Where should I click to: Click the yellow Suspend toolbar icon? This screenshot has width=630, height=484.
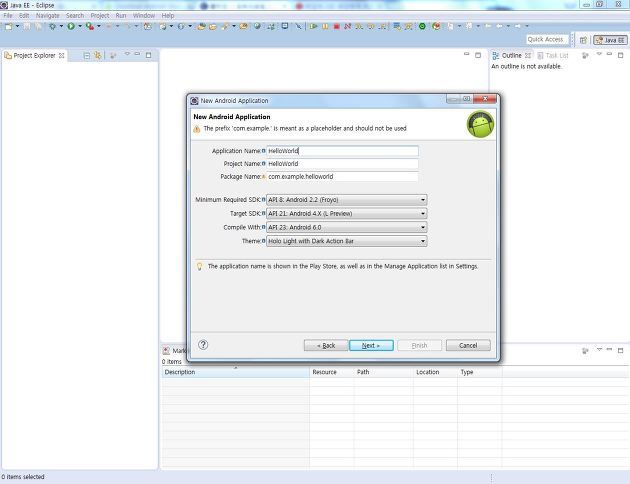325,26
